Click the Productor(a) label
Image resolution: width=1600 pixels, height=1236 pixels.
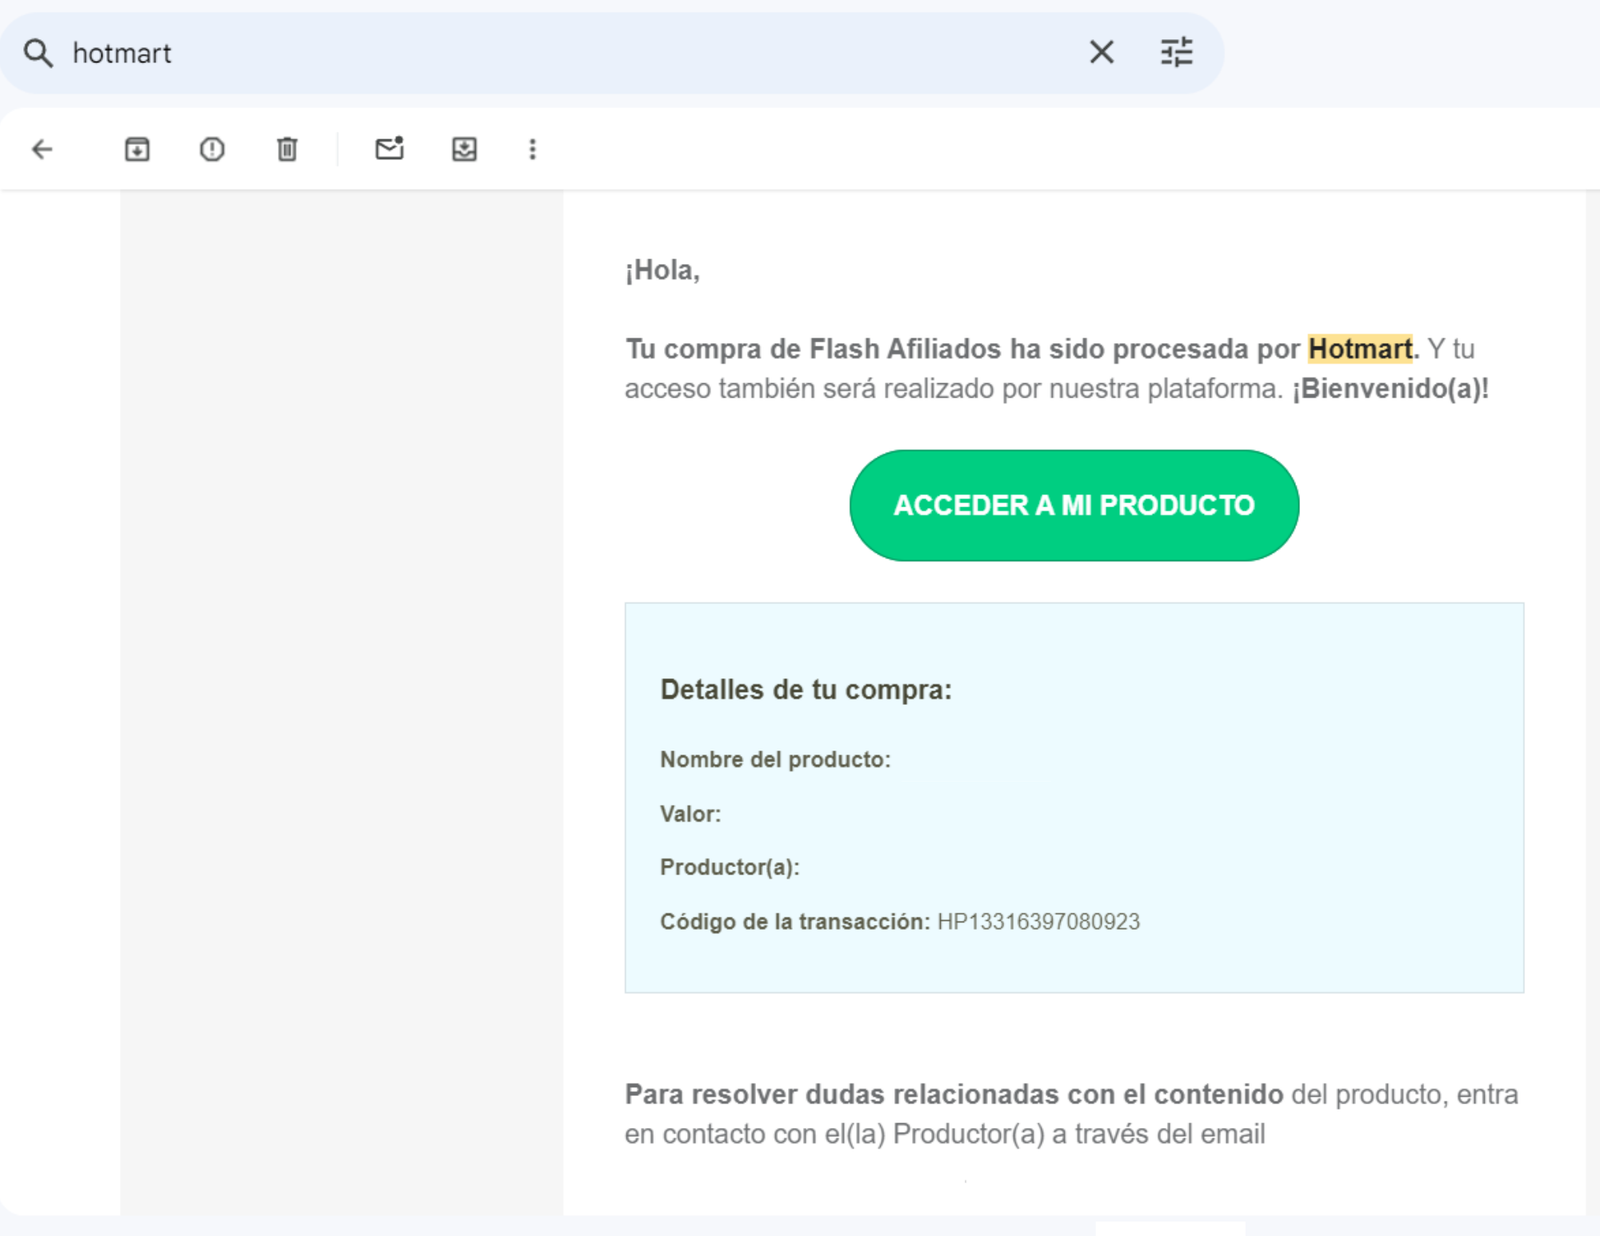point(729,867)
